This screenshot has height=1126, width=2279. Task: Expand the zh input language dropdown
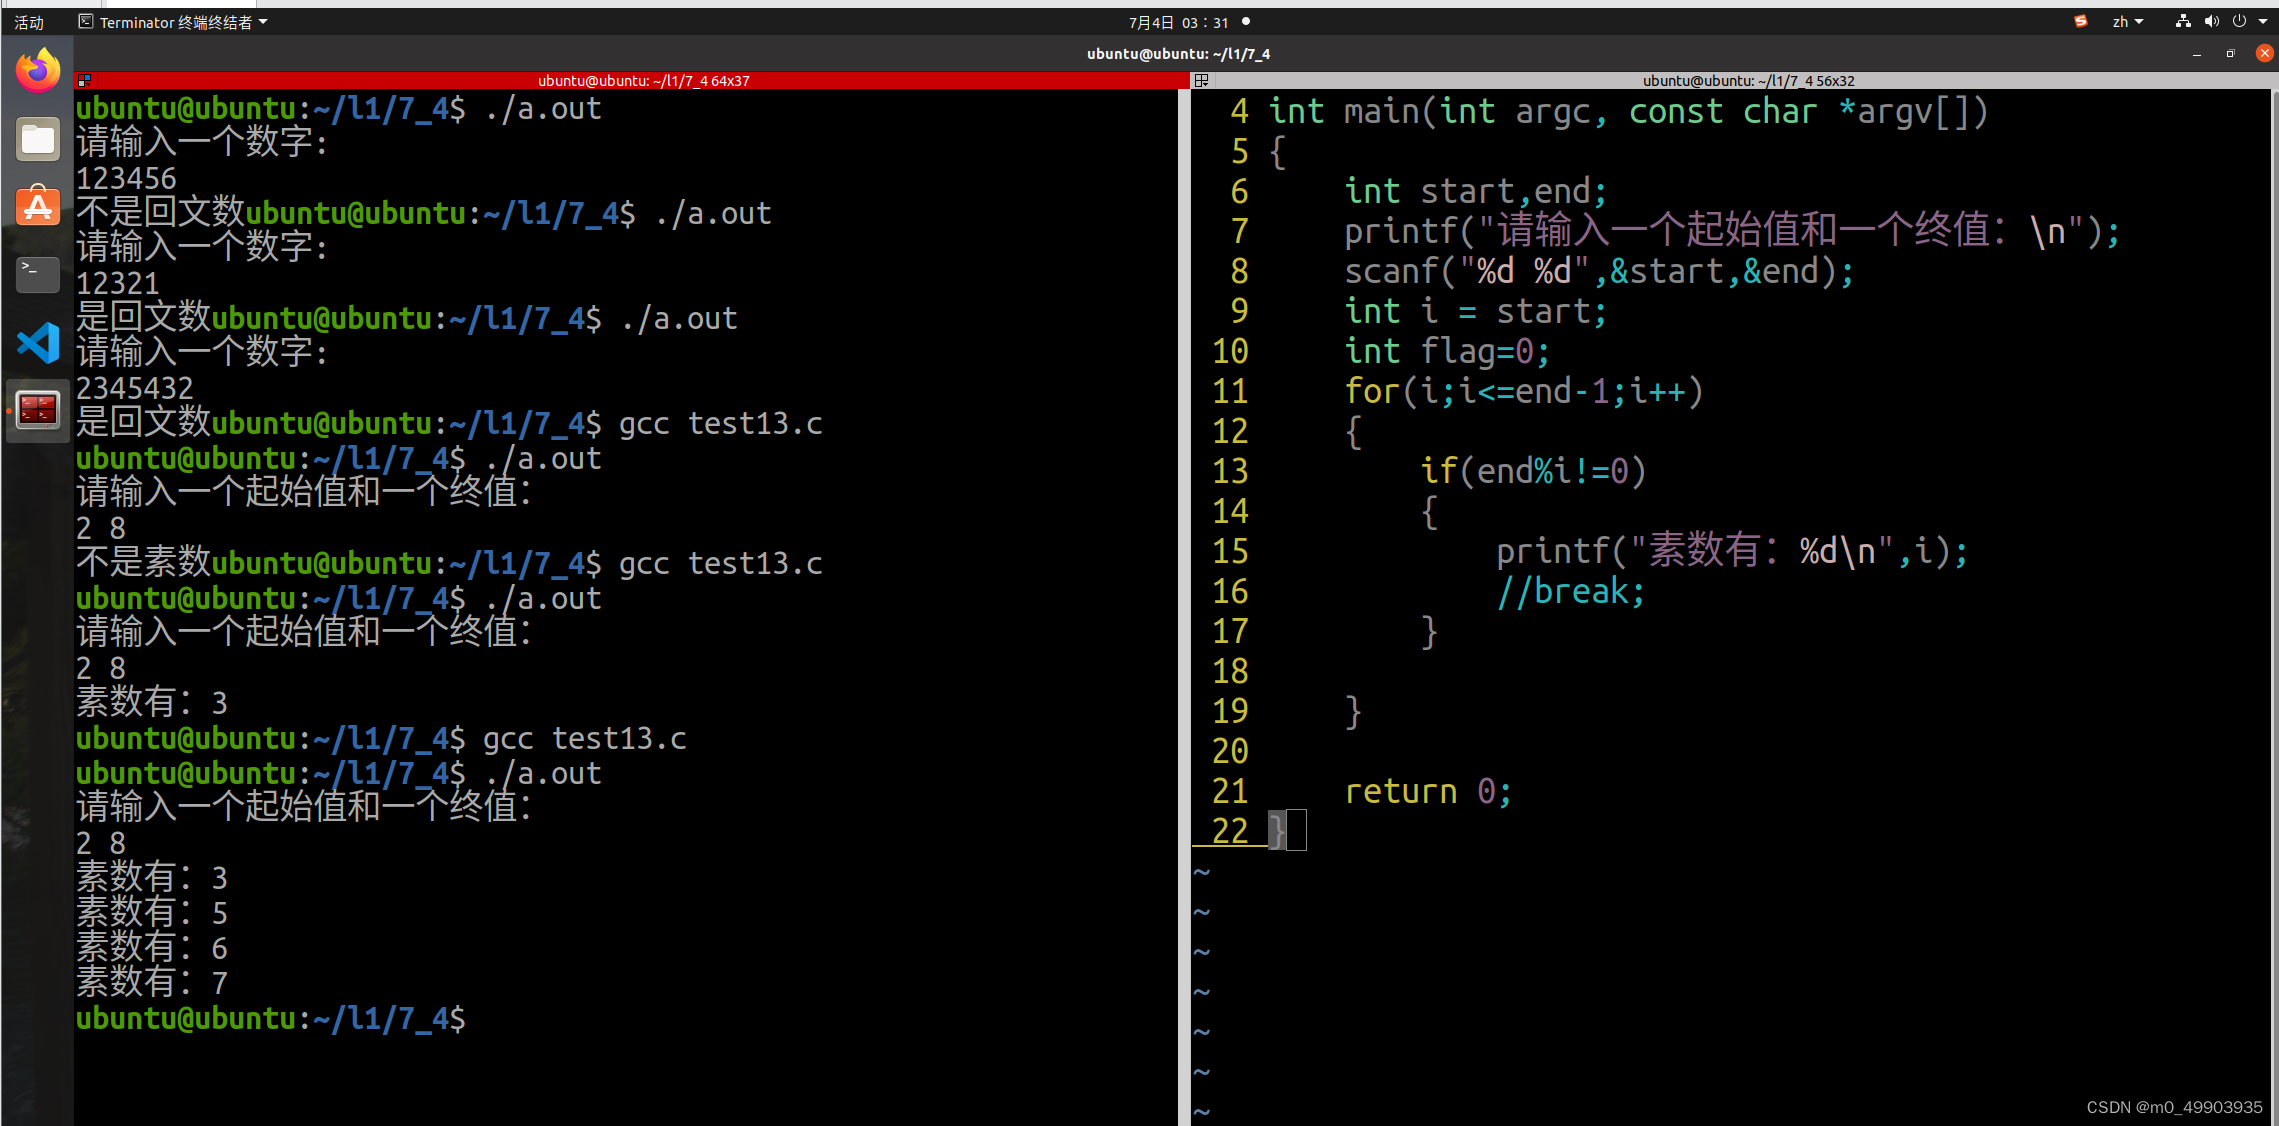click(x=2127, y=21)
